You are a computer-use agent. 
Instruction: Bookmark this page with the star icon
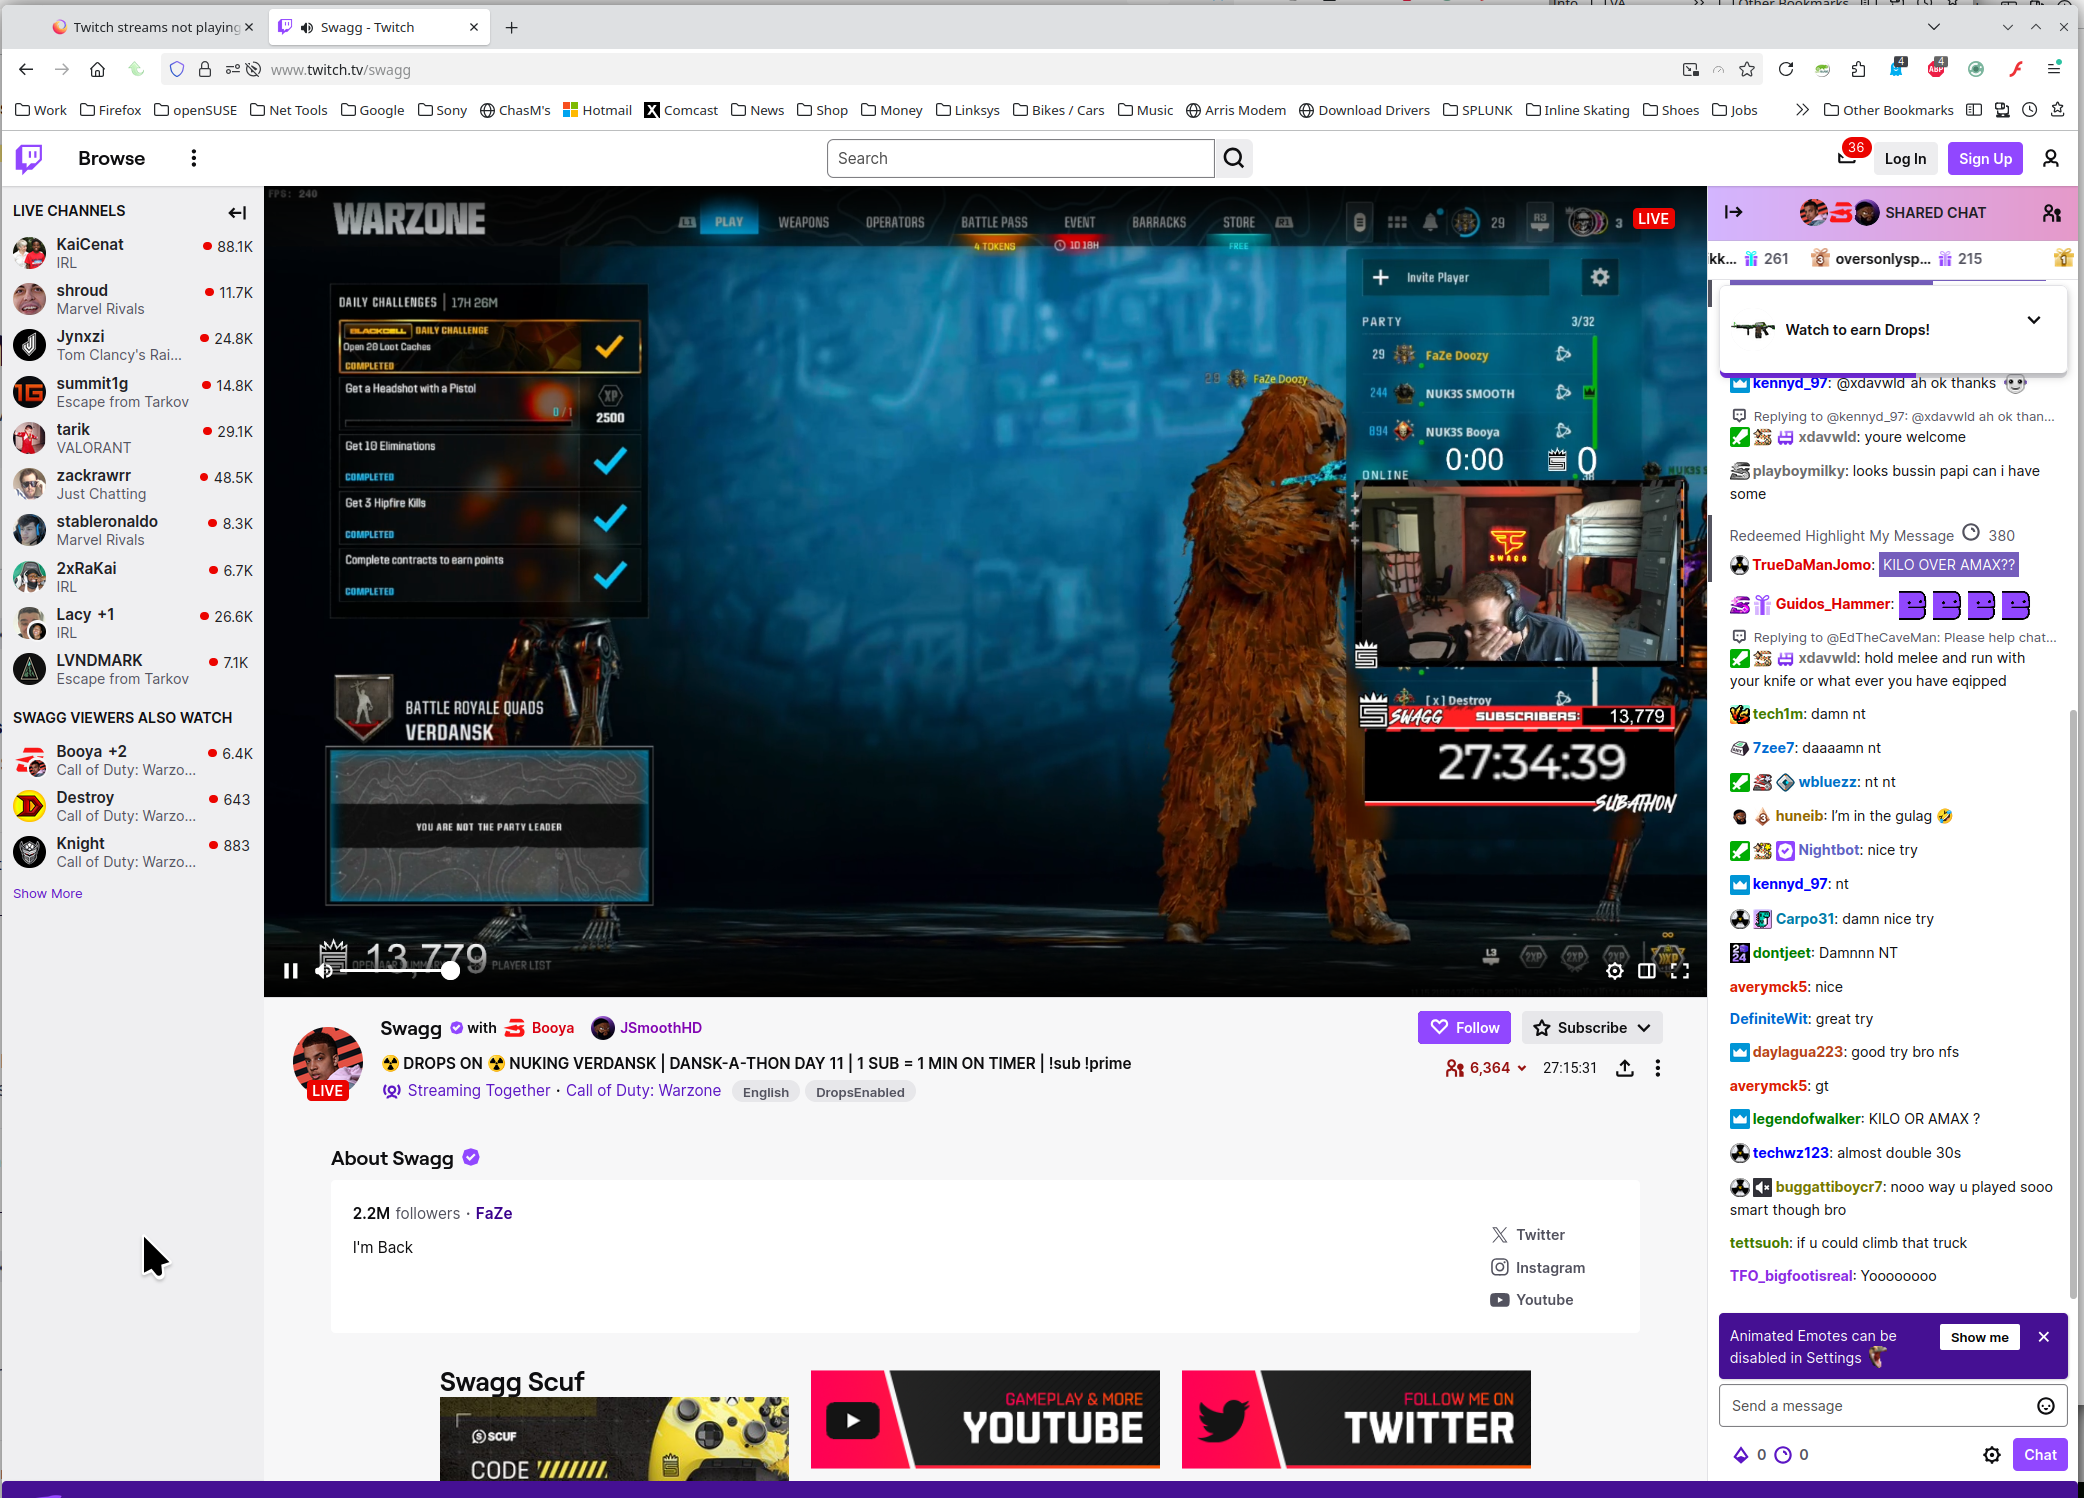(1747, 69)
